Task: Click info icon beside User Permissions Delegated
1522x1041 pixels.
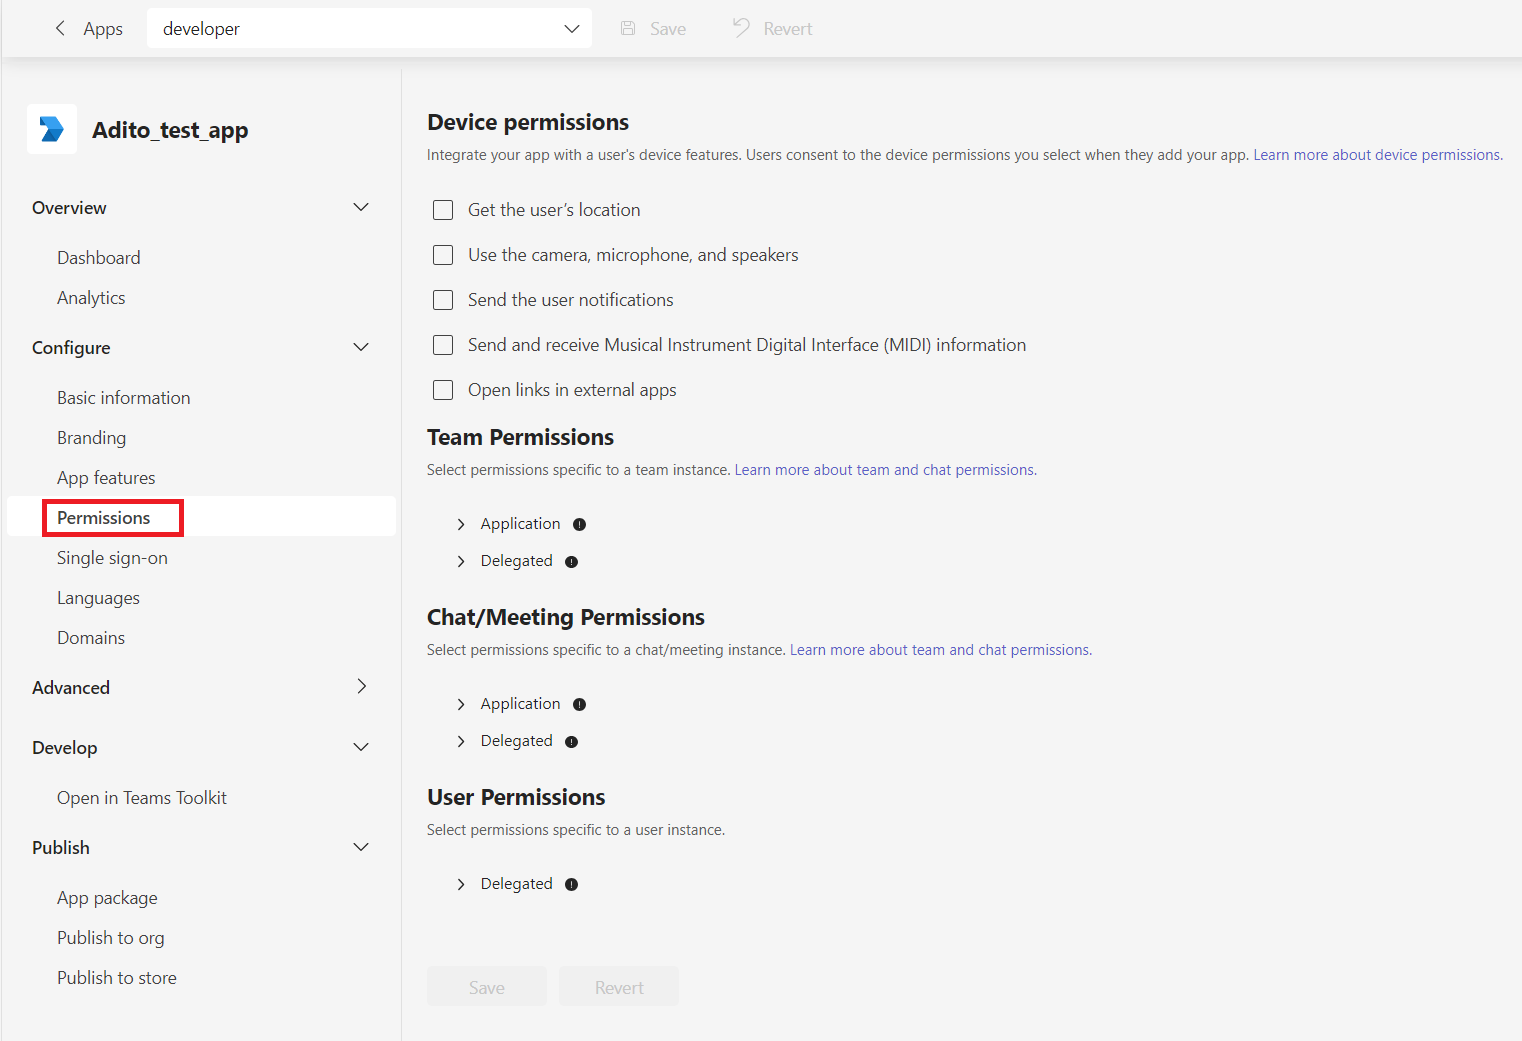Action: 571,884
